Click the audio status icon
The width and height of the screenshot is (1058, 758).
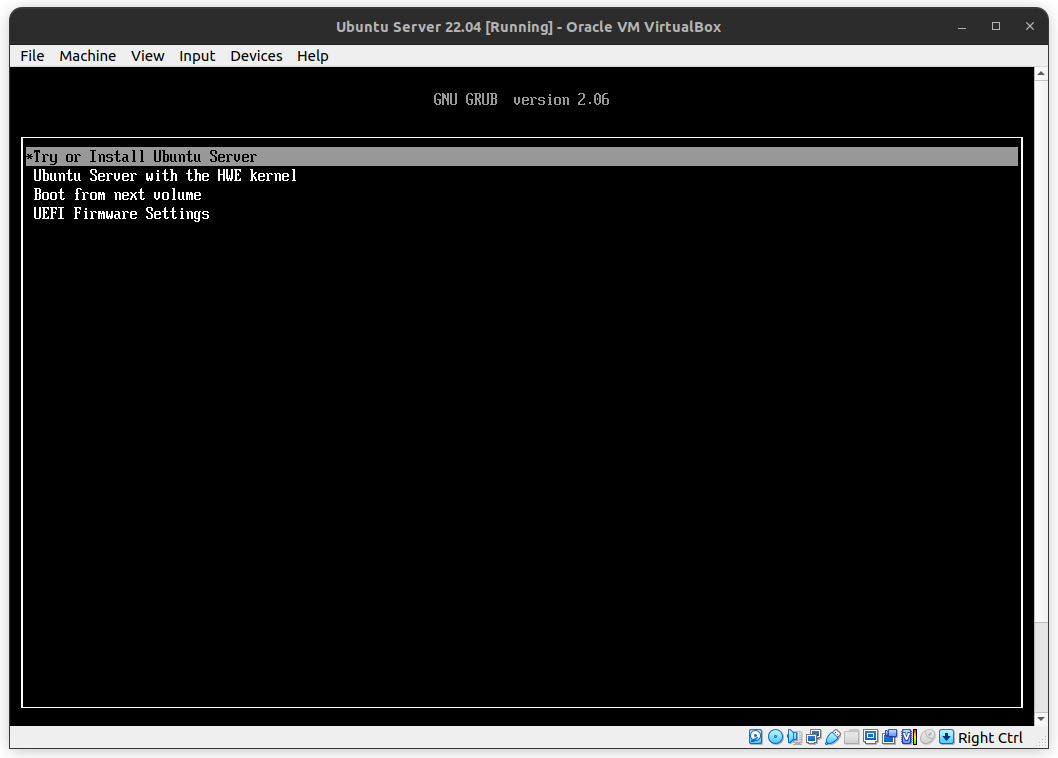795,737
